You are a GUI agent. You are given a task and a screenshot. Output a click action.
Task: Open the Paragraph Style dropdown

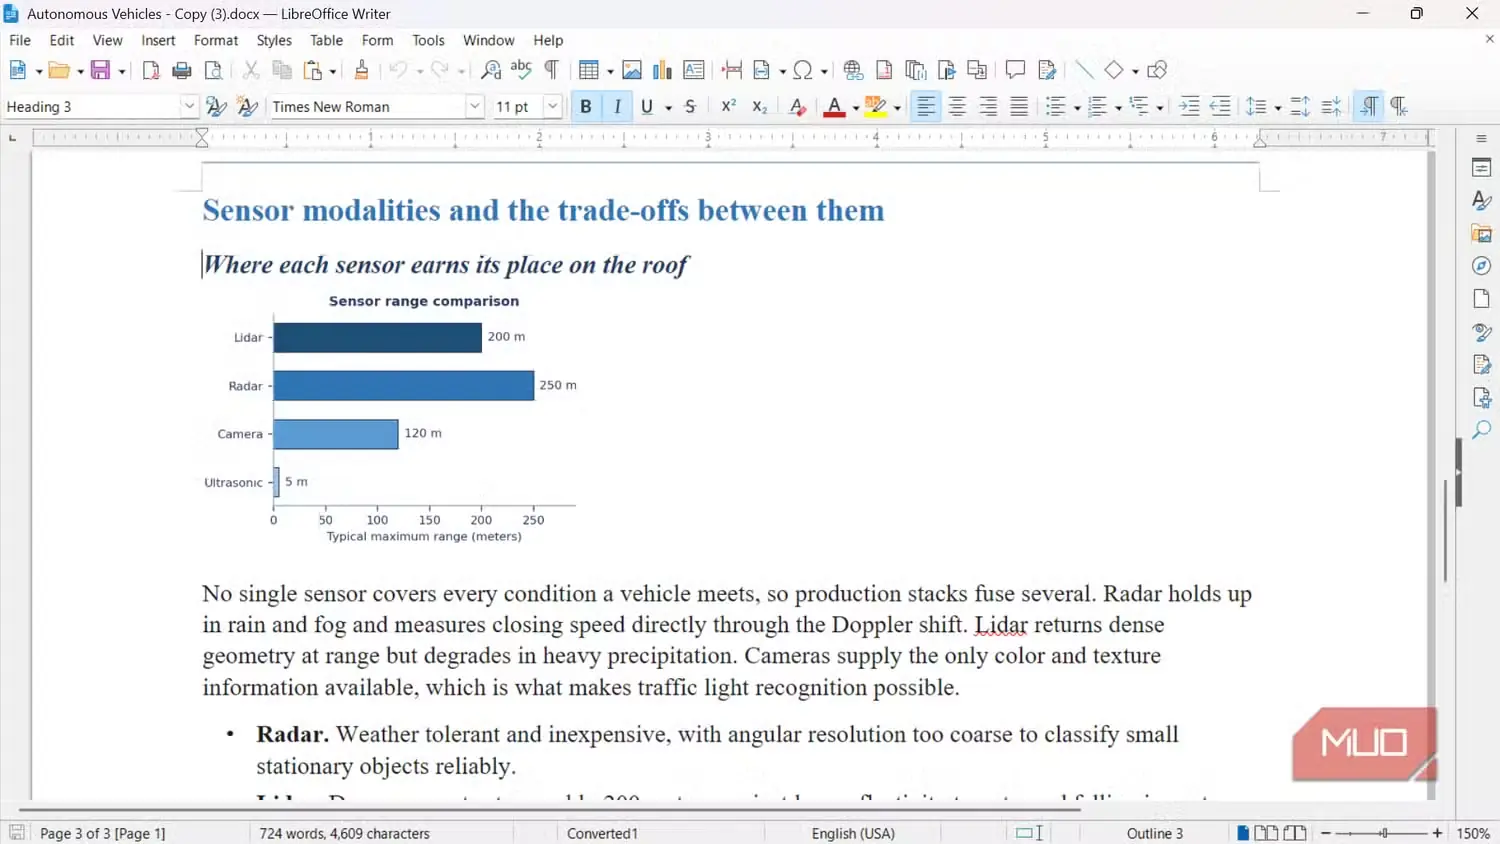point(189,107)
